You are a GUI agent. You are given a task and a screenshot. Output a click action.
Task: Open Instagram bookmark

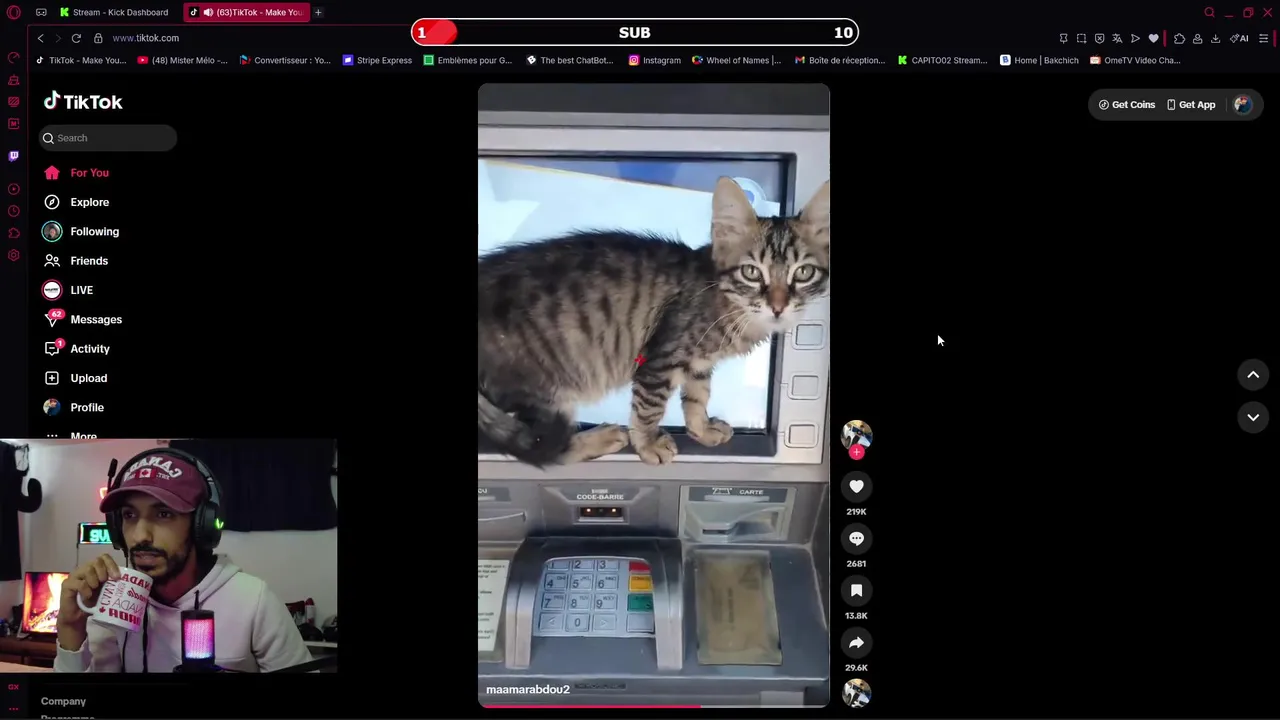654,60
